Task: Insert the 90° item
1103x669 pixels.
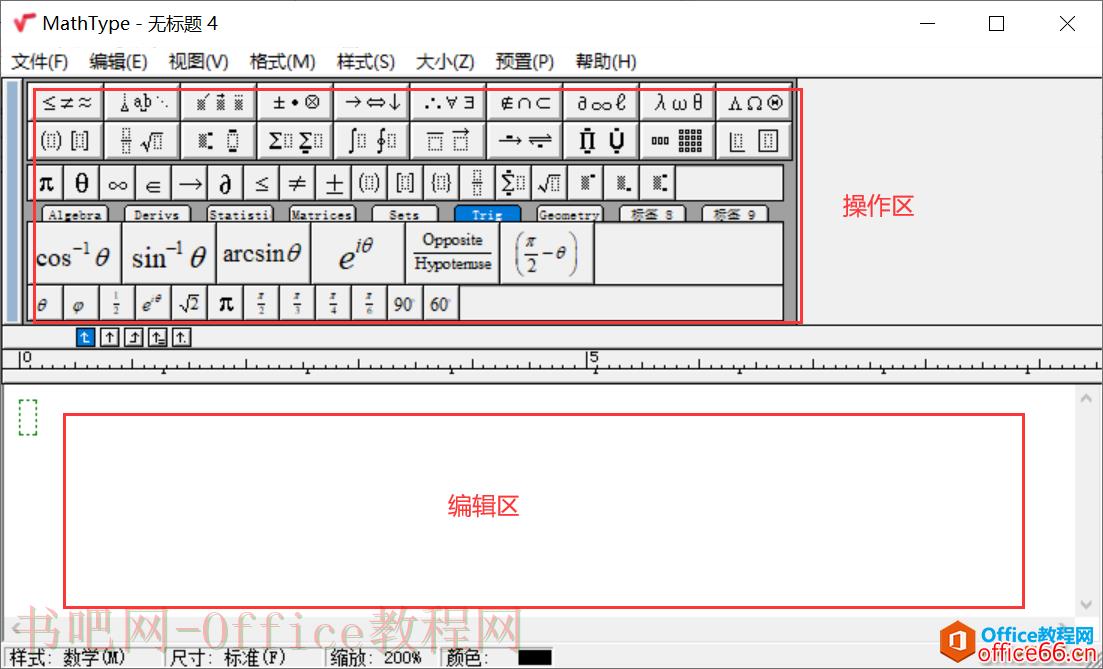Action: click(x=404, y=304)
